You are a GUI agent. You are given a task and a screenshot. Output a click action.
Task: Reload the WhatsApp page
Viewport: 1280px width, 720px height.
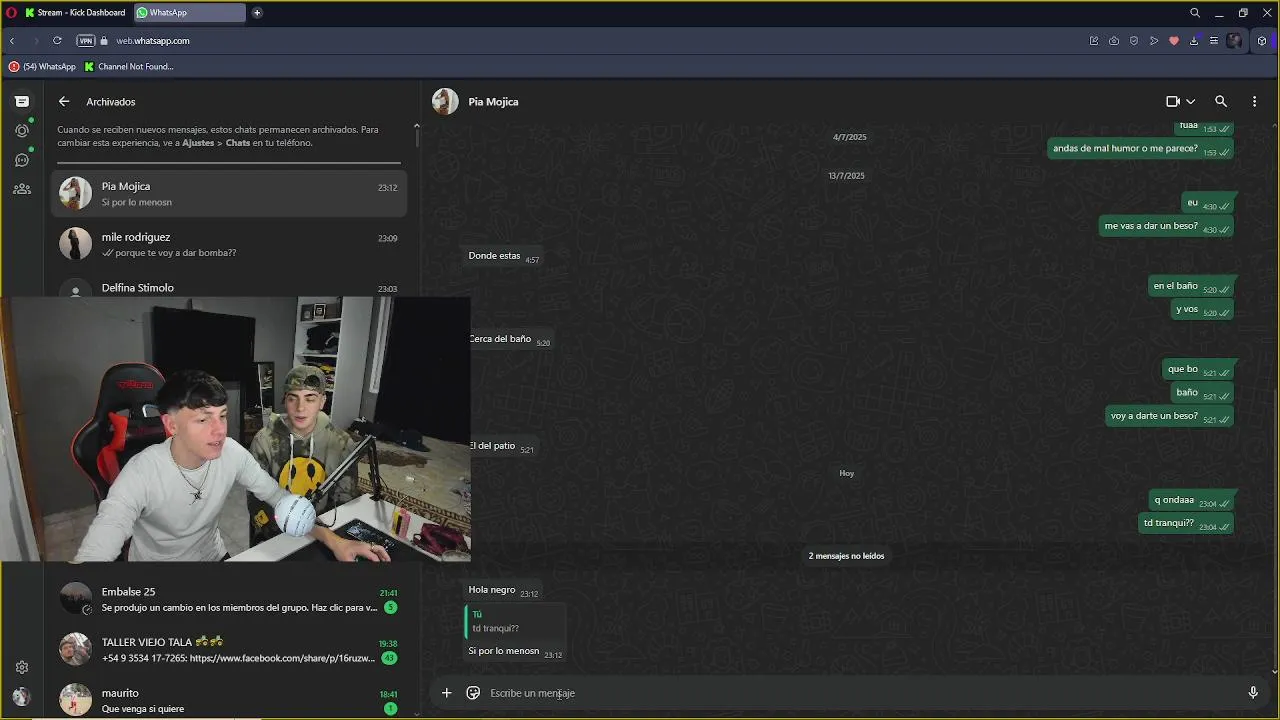click(57, 41)
